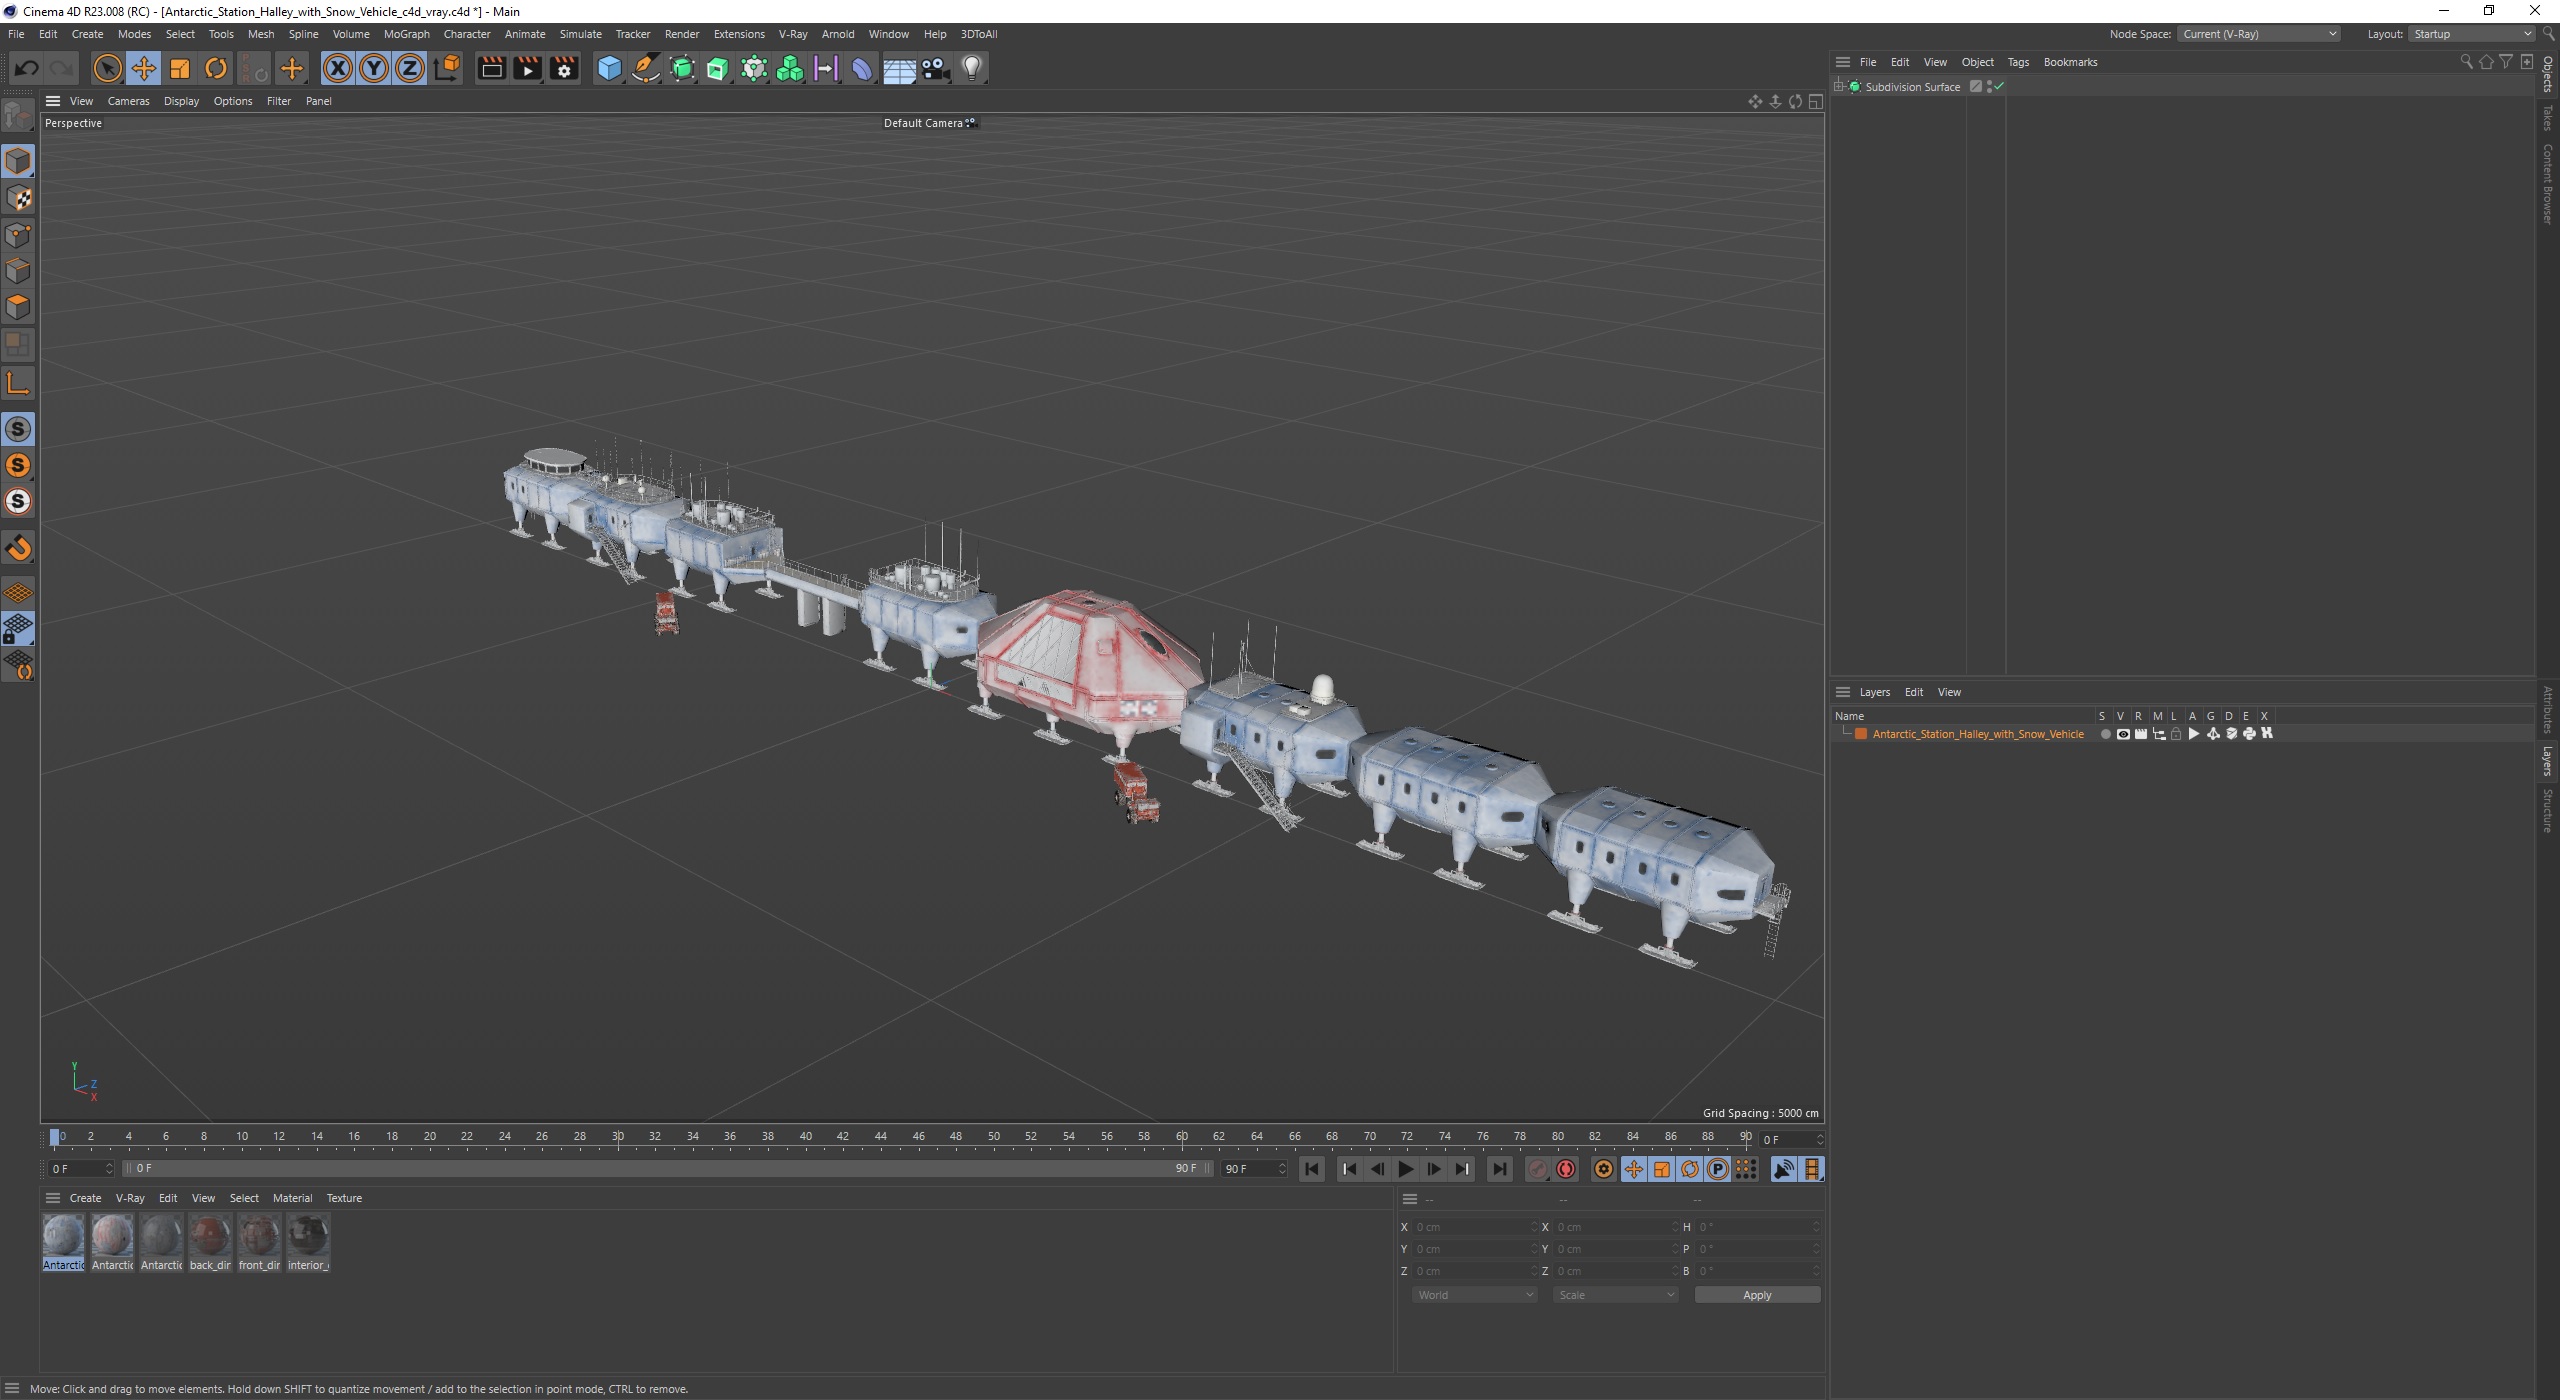Render to Picture Viewer

527,68
